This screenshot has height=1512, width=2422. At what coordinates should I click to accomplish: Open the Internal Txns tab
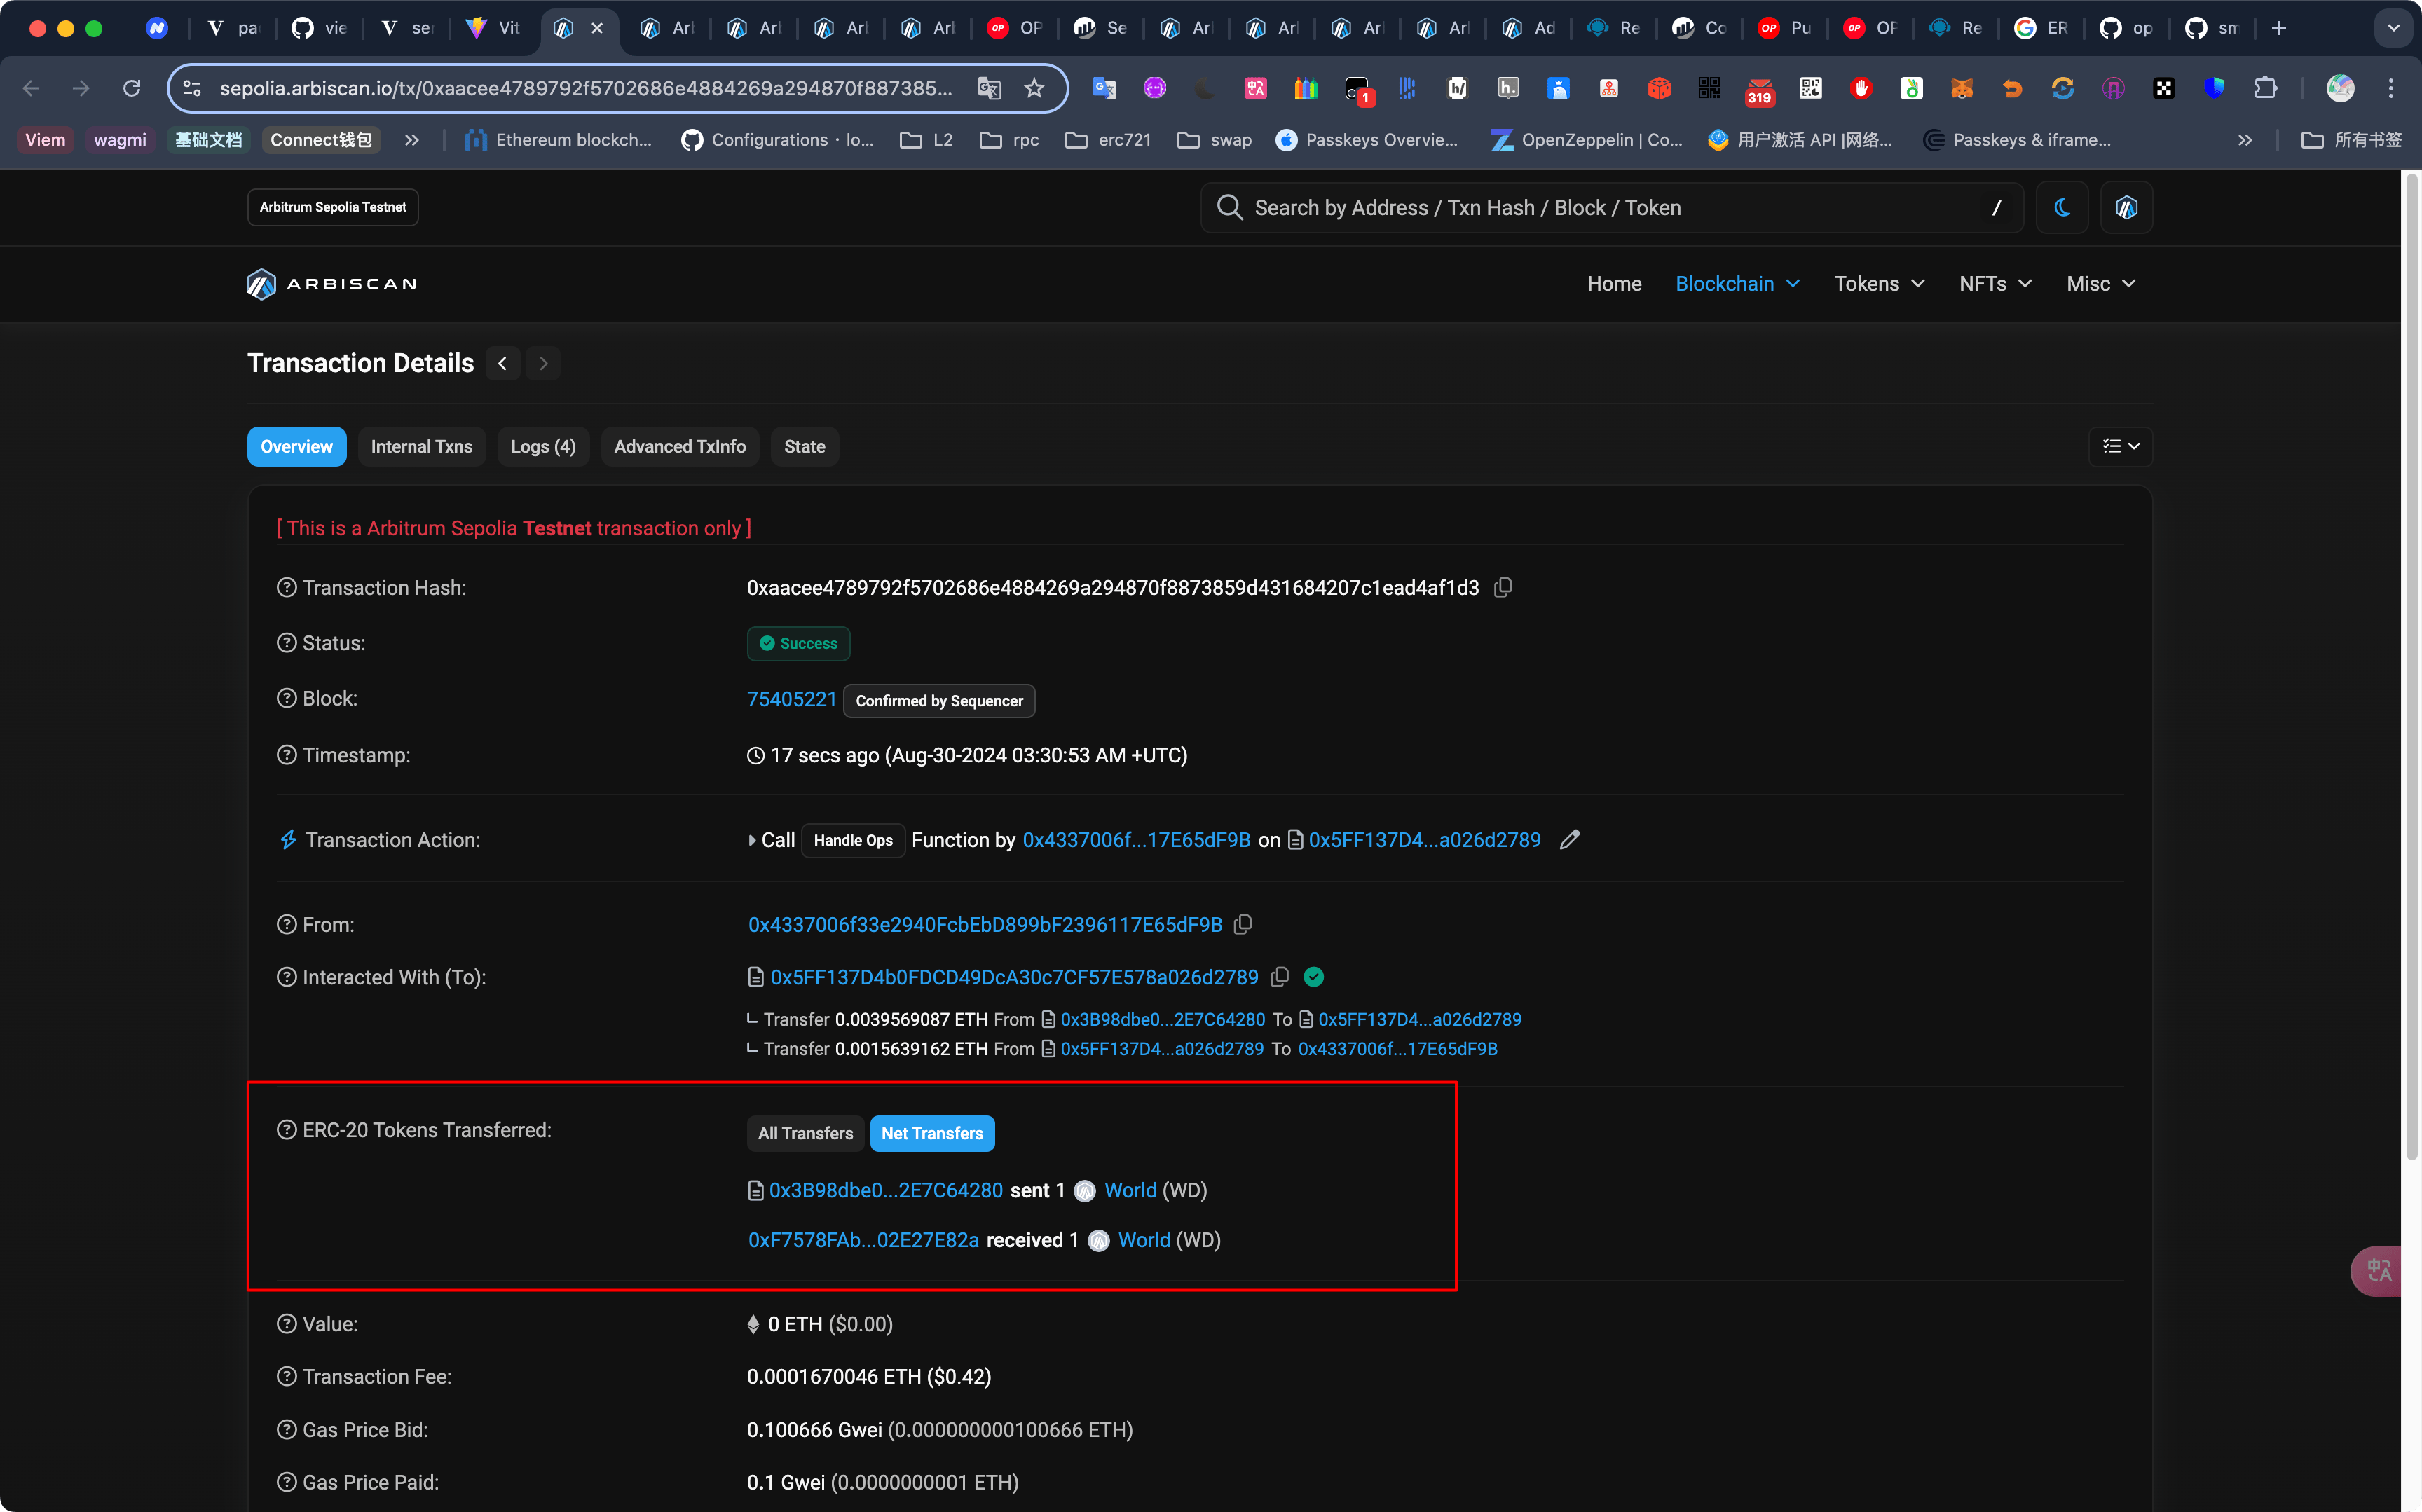(422, 446)
